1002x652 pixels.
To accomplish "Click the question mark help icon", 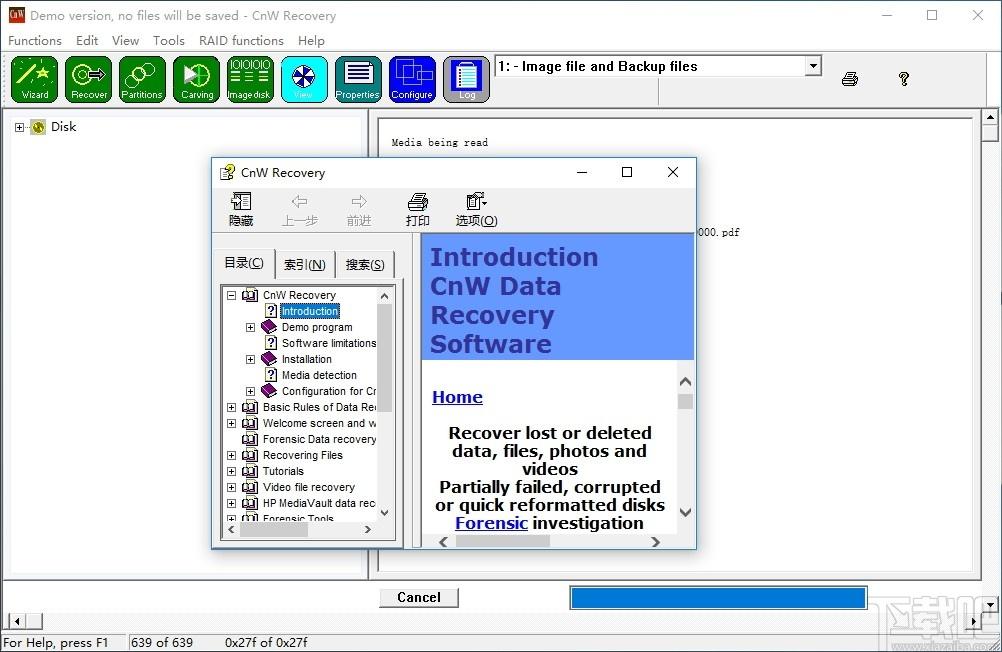I will [903, 79].
